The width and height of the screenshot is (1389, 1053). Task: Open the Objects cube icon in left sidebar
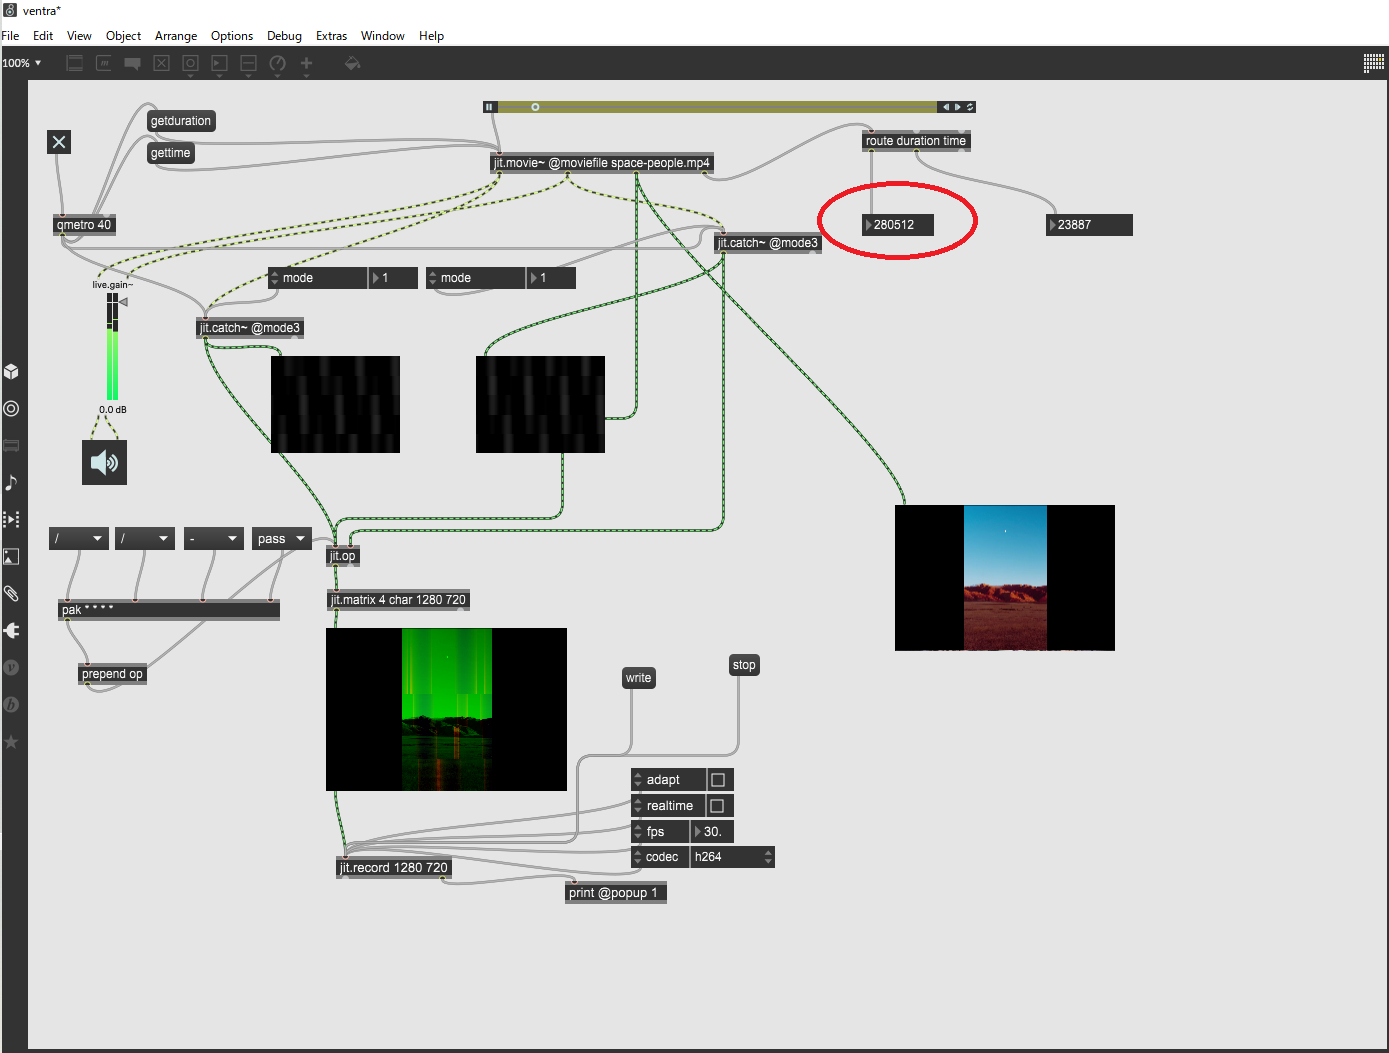tap(11, 372)
